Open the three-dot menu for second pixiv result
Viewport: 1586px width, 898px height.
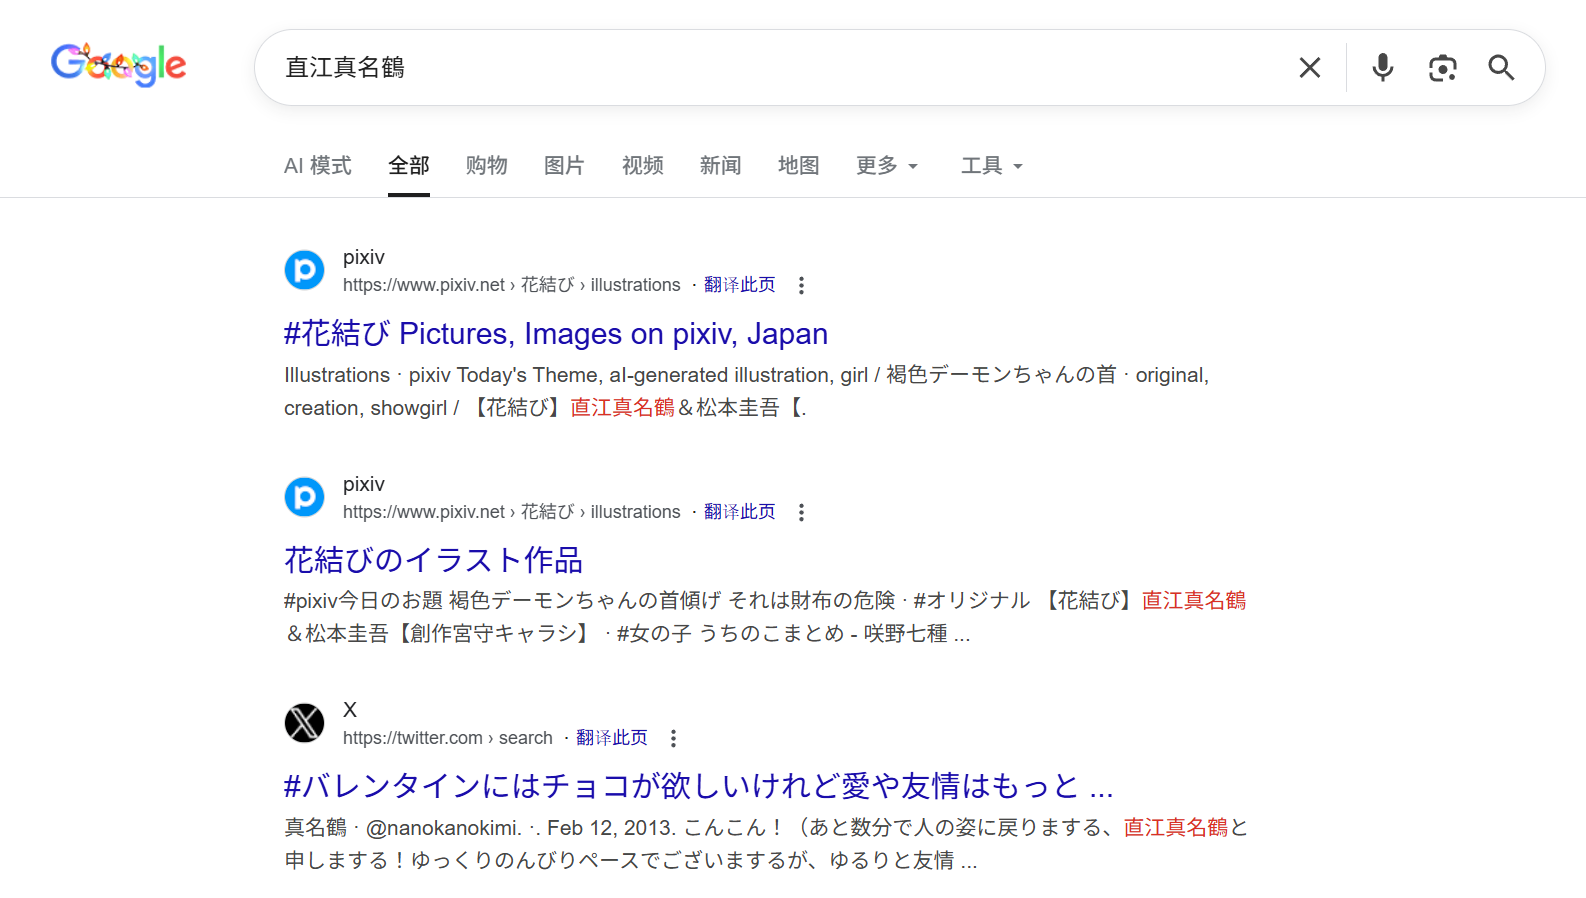click(x=801, y=513)
